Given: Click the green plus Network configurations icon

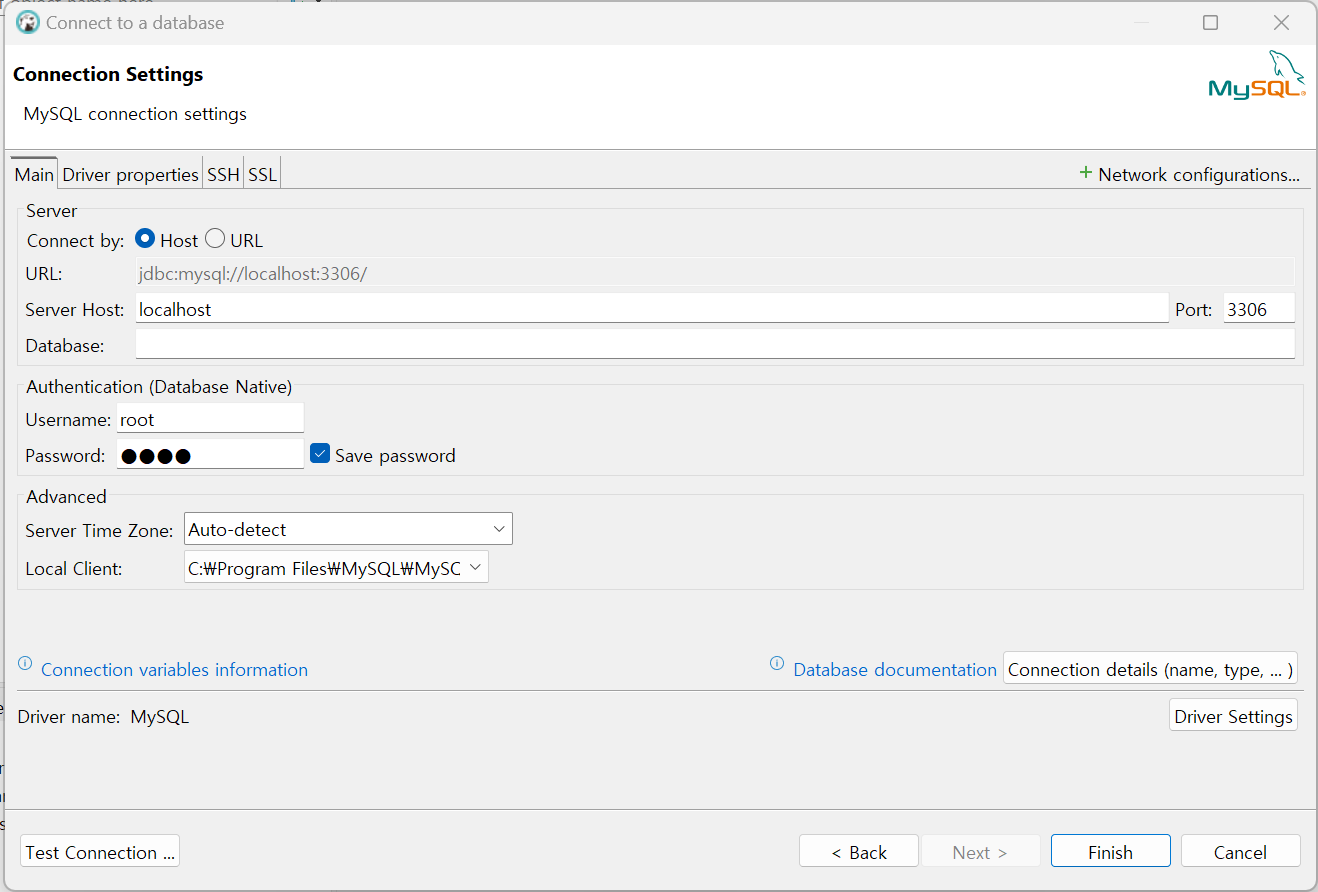Looking at the screenshot, I should [1085, 173].
